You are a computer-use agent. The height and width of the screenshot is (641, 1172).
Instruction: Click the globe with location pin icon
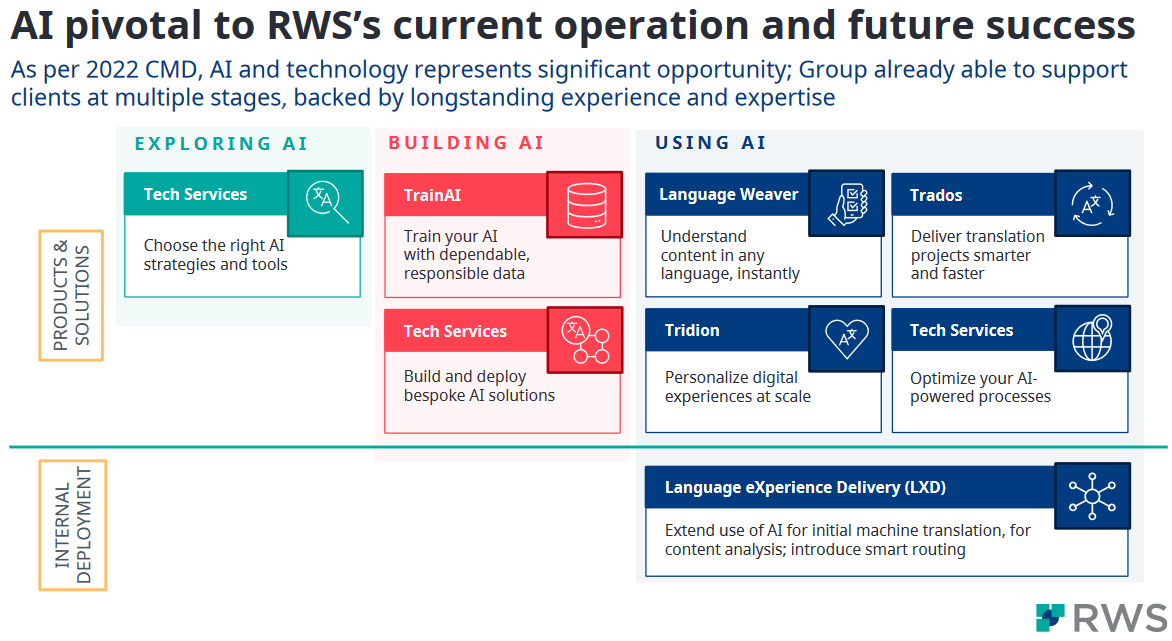tap(1092, 338)
